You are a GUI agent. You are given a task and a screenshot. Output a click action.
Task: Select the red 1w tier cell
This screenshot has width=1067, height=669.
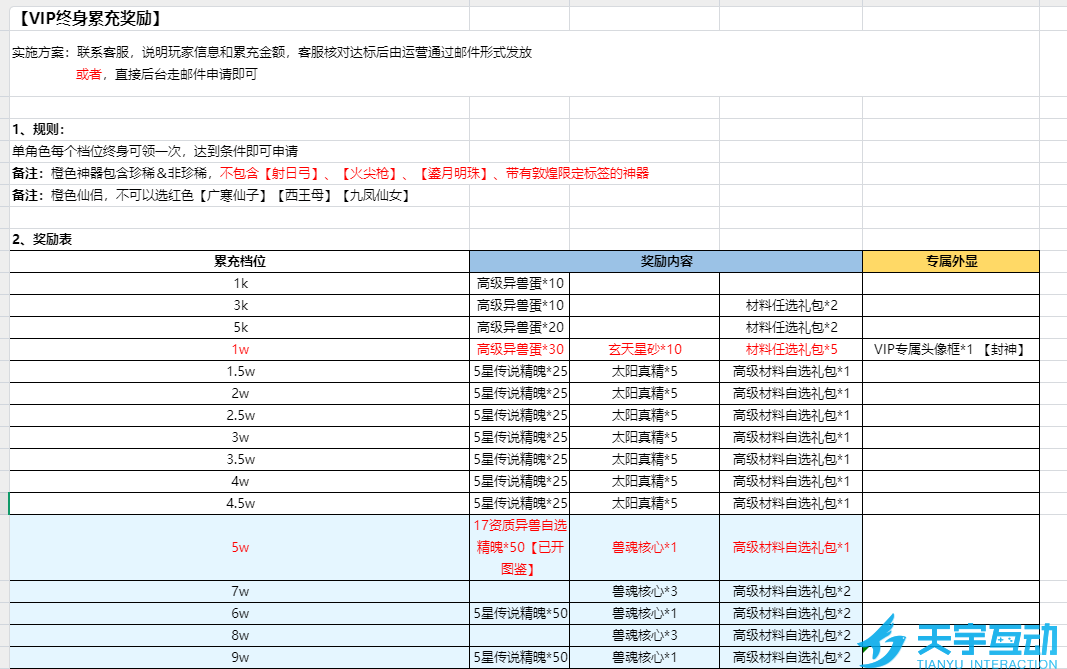point(240,349)
